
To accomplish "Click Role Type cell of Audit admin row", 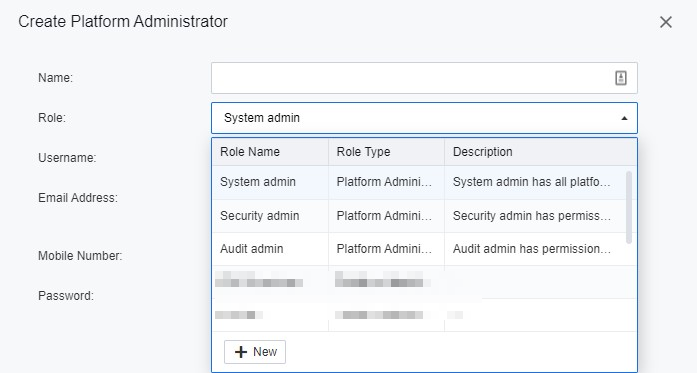I will 386,249.
